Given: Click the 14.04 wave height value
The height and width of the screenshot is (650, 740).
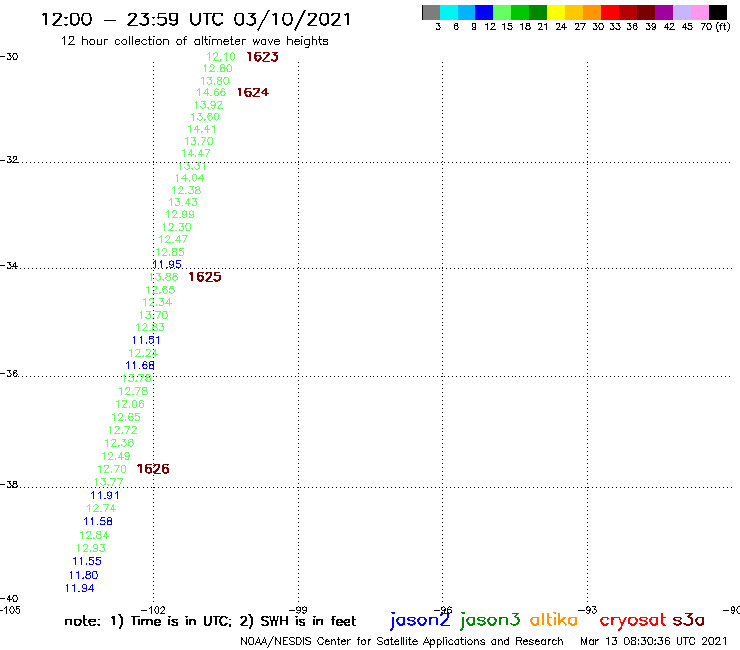Looking at the screenshot, I should pos(189,178).
